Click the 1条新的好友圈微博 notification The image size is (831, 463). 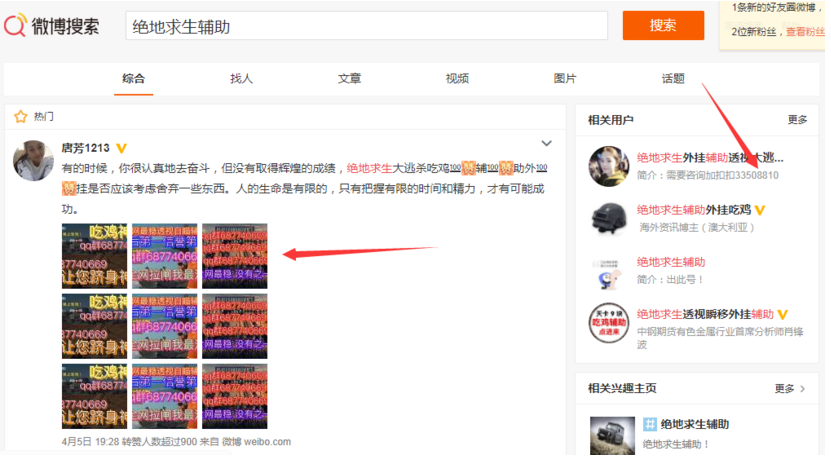click(x=777, y=7)
